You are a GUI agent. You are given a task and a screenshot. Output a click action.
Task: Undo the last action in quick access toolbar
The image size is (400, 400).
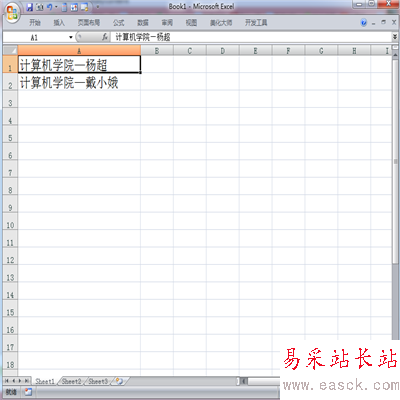(x=49, y=7)
